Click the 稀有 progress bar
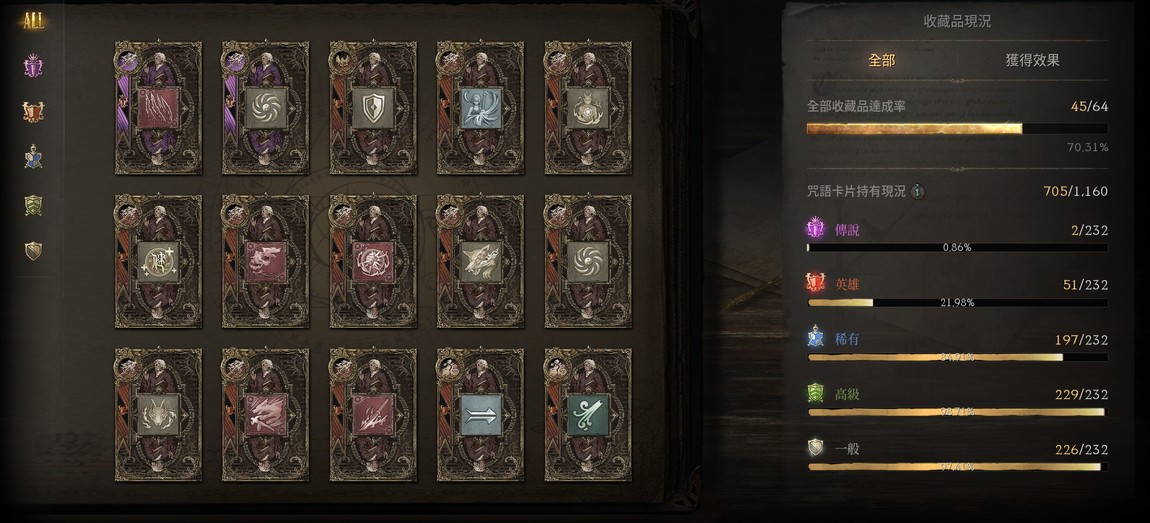Viewport: 1150px width, 523px height. point(957,357)
